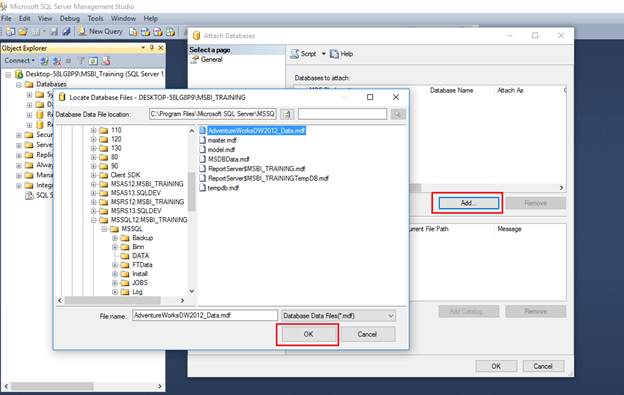Expand the 110 folder in the tree
Image resolution: width=624 pixels, height=395 pixels.
pyautogui.click(x=94, y=130)
